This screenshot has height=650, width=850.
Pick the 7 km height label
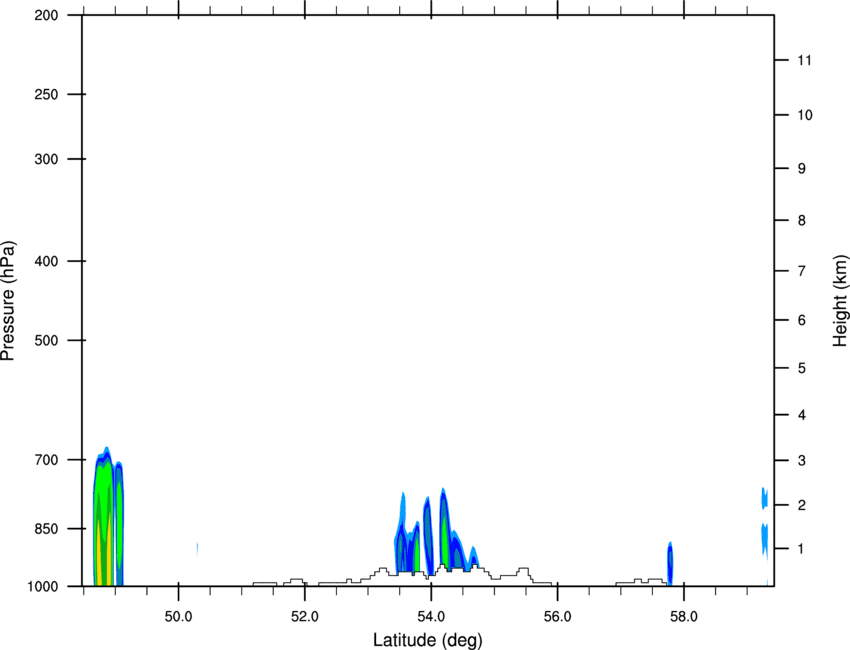click(x=802, y=271)
